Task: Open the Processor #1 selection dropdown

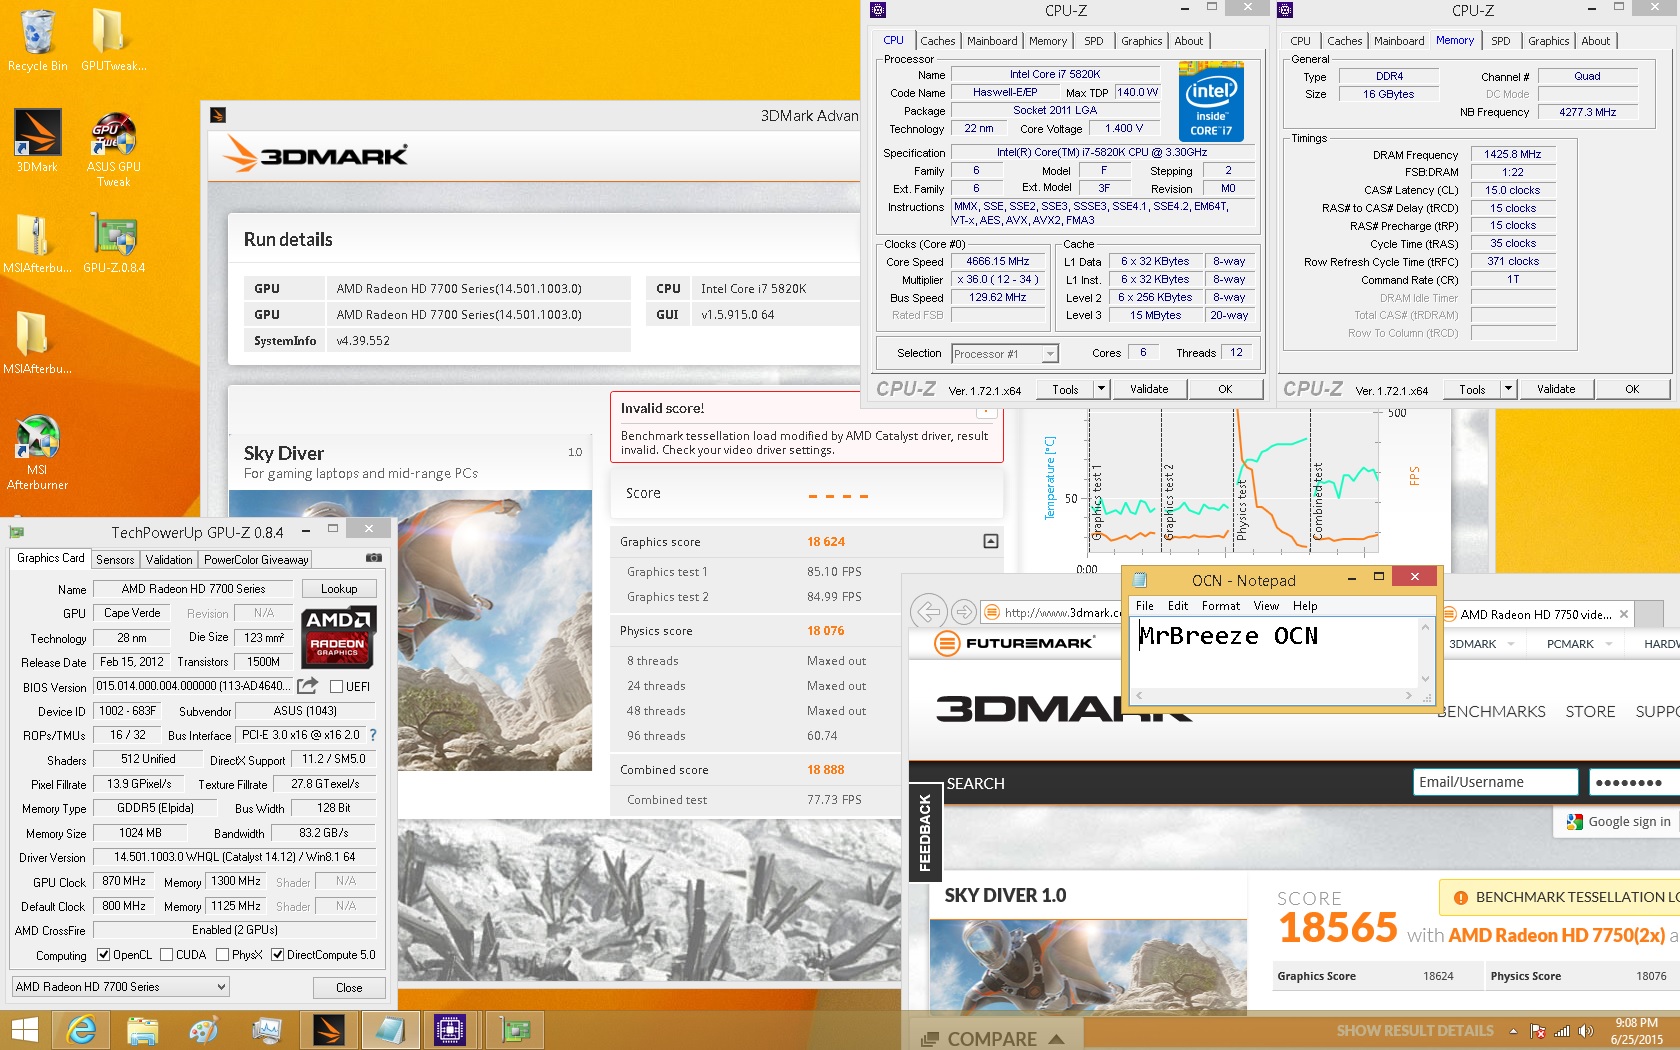Action: click(x=1004, y=353)
